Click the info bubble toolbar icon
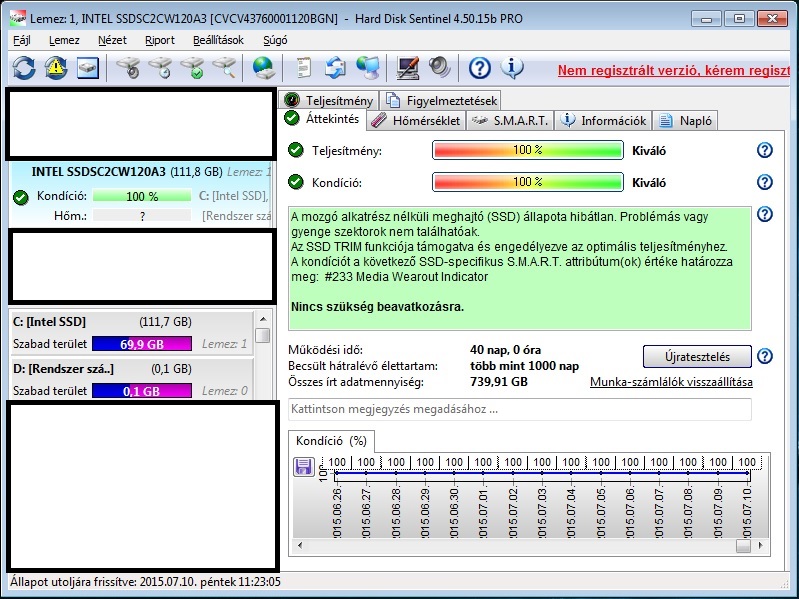Viewport: 799px width, 599px height. tap(512, 68)
